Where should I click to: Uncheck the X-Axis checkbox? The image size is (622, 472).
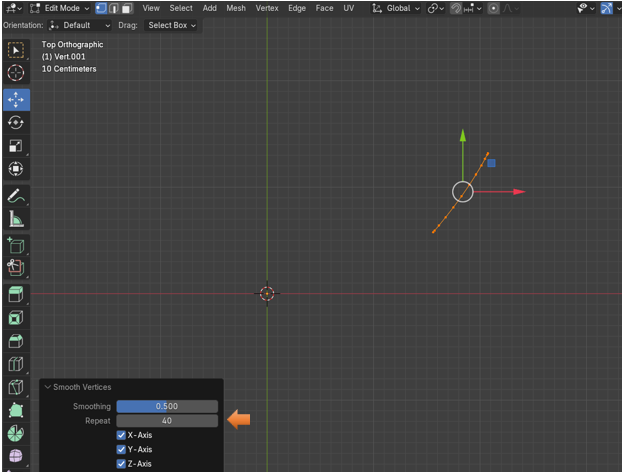click(121, 435)
